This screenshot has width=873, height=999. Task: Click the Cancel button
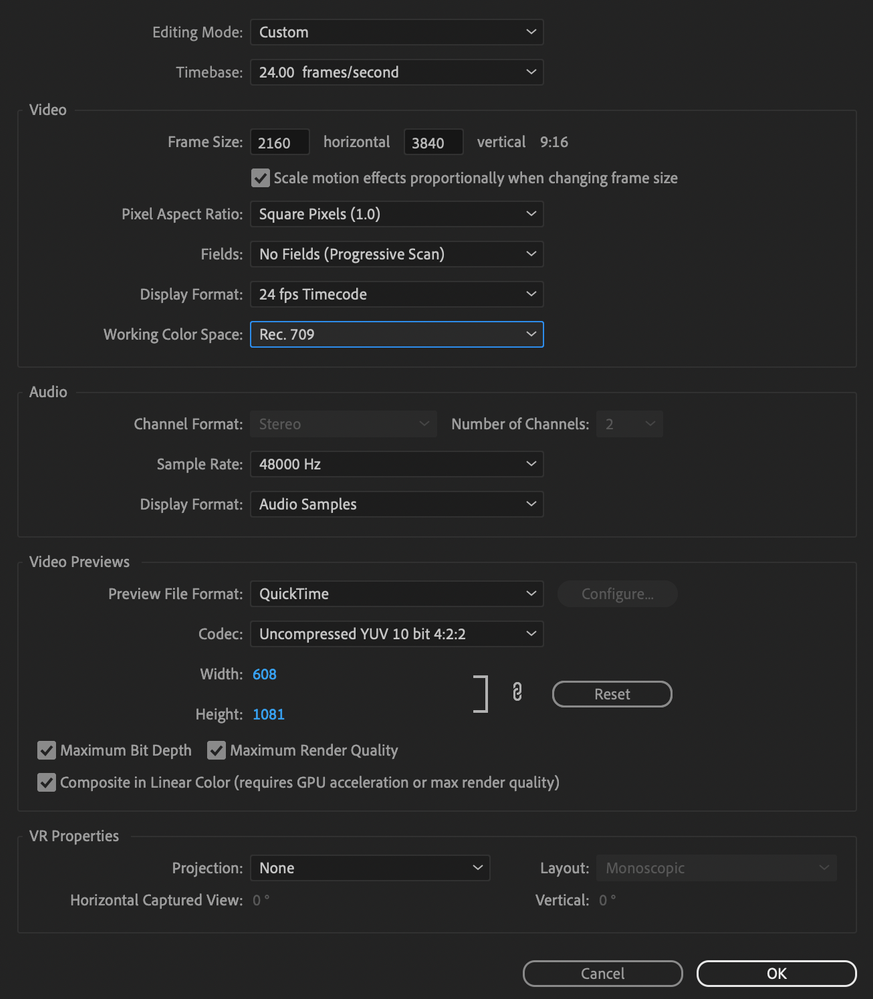point(602,974)
